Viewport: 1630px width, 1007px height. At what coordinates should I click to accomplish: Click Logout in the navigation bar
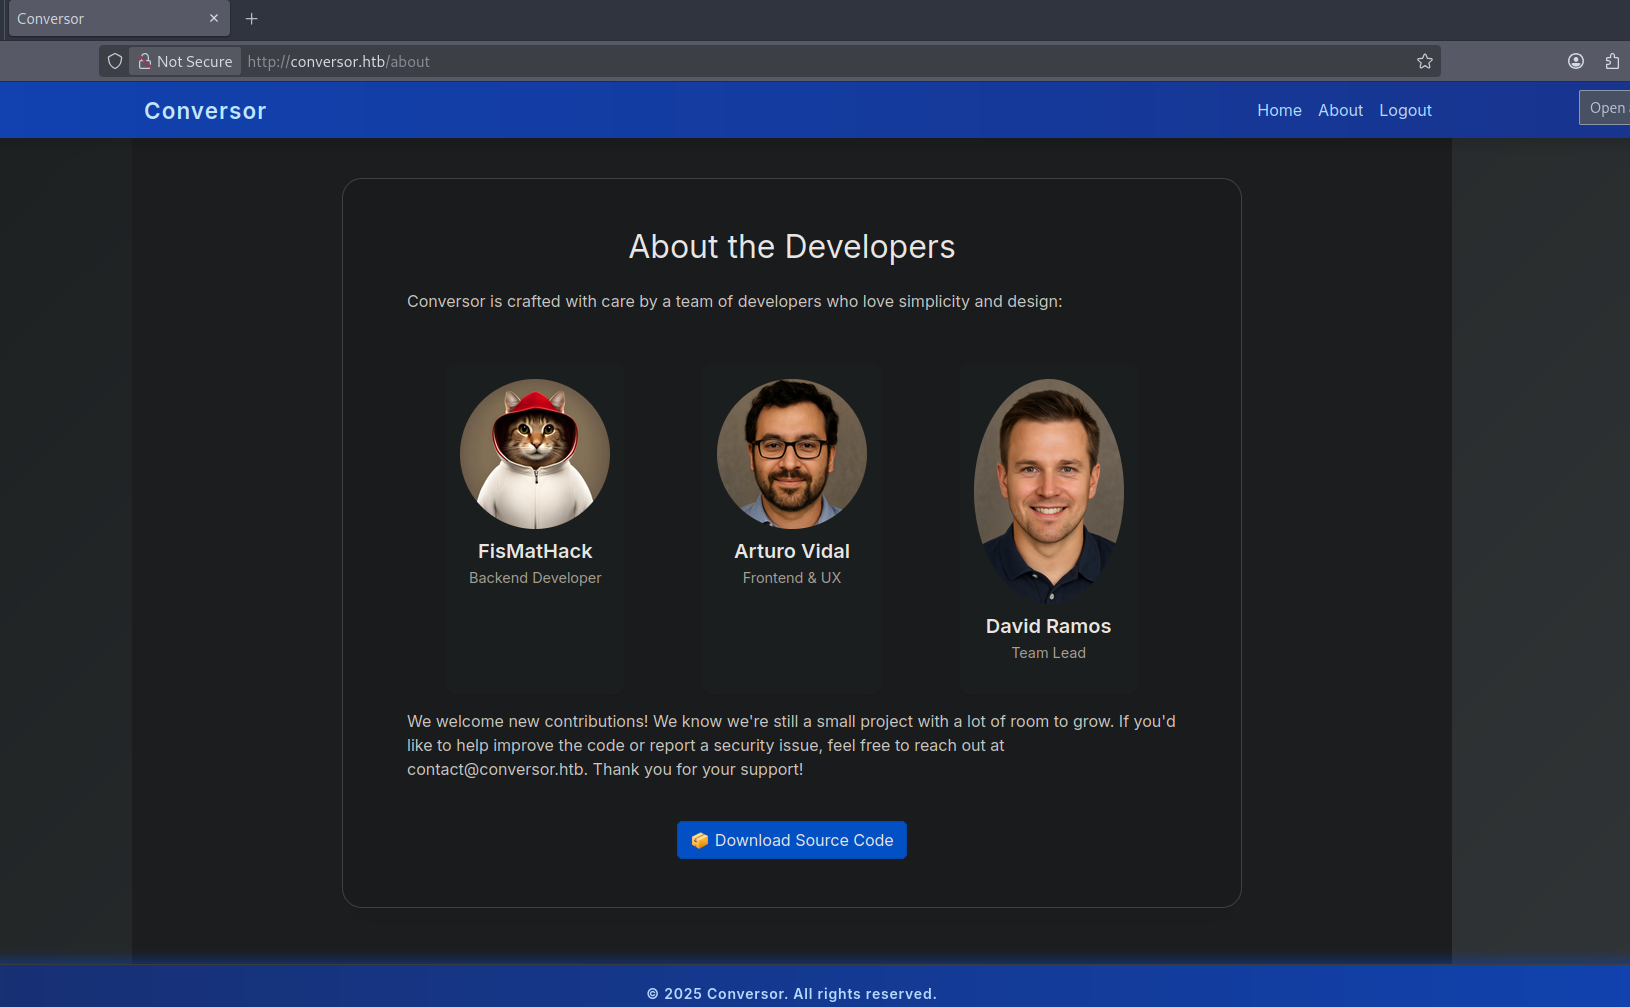pos(1405,110)
